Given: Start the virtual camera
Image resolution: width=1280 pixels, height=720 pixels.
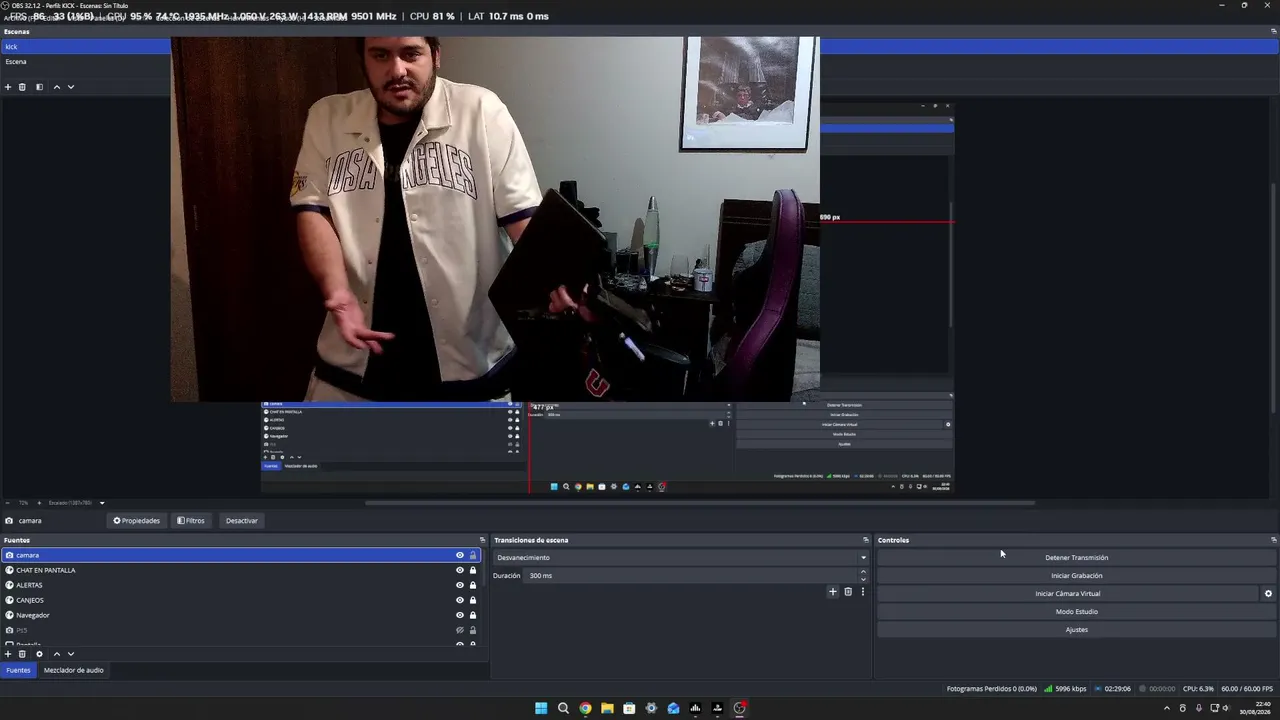Looking at the screenshot, I should tap(1068, 594).
